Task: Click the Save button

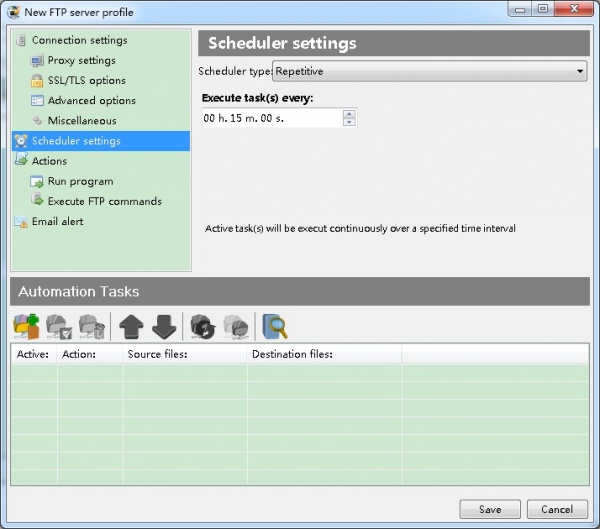Action: click(x=490, y=509)
